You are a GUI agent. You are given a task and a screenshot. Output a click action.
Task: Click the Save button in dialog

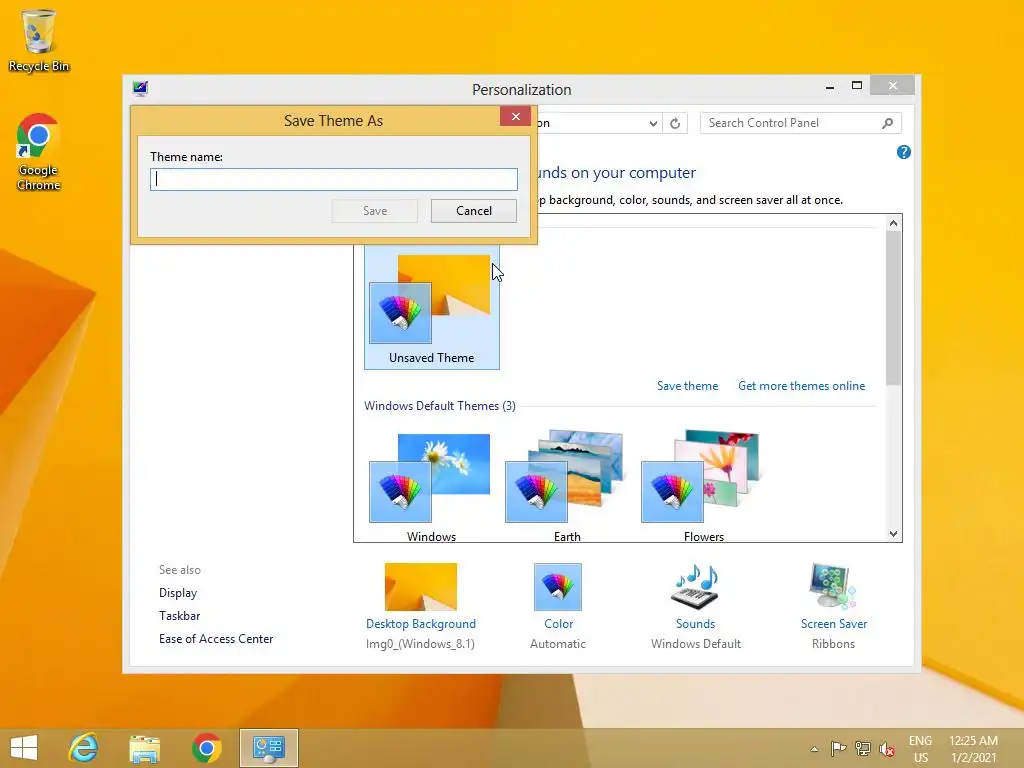point(375,211)
